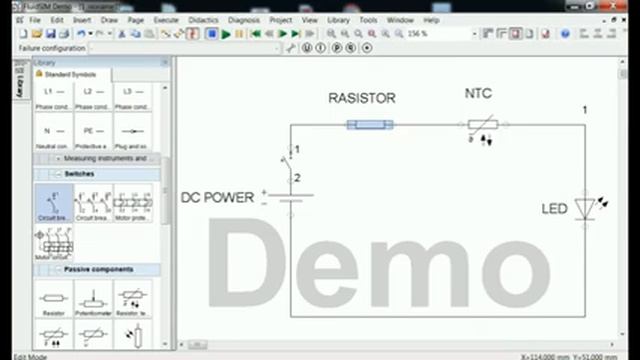Open the Execute menu
The image size is (640, 360).
tap(166, 20)
